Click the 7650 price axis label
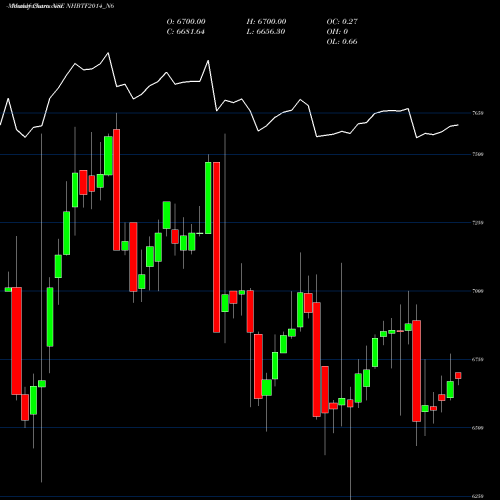 click(478, 113)
